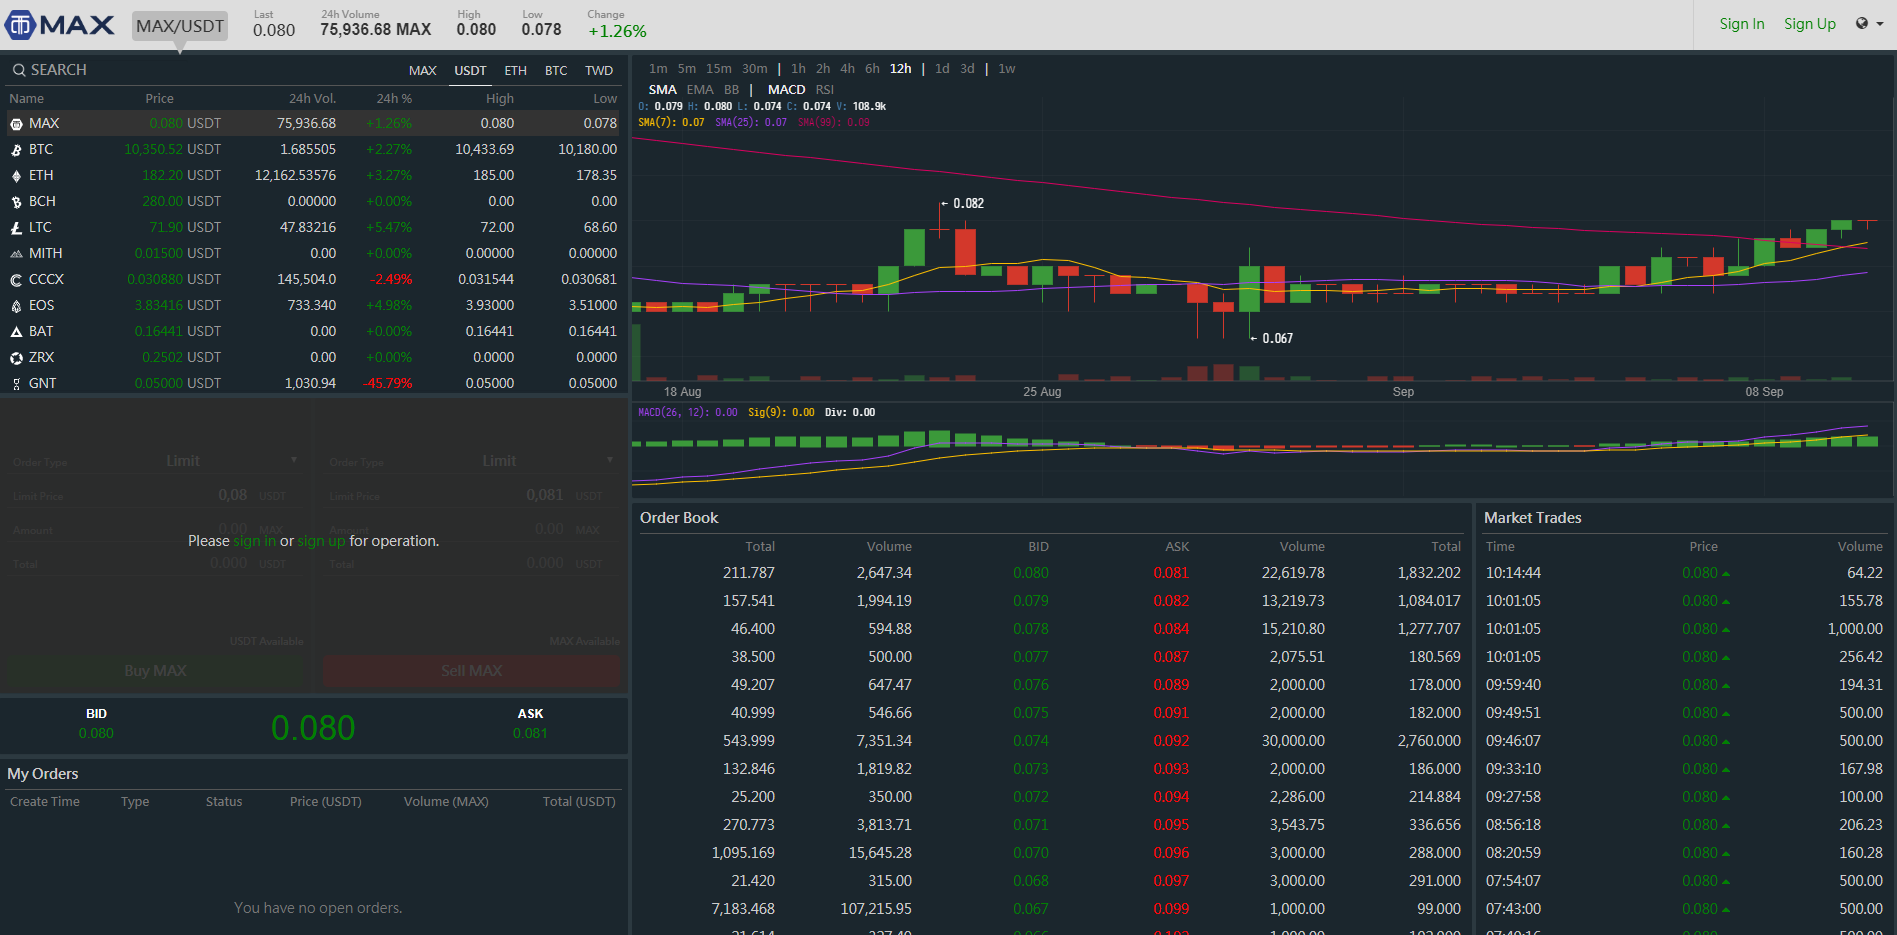Set chart interval to 1d

[942, 69]
